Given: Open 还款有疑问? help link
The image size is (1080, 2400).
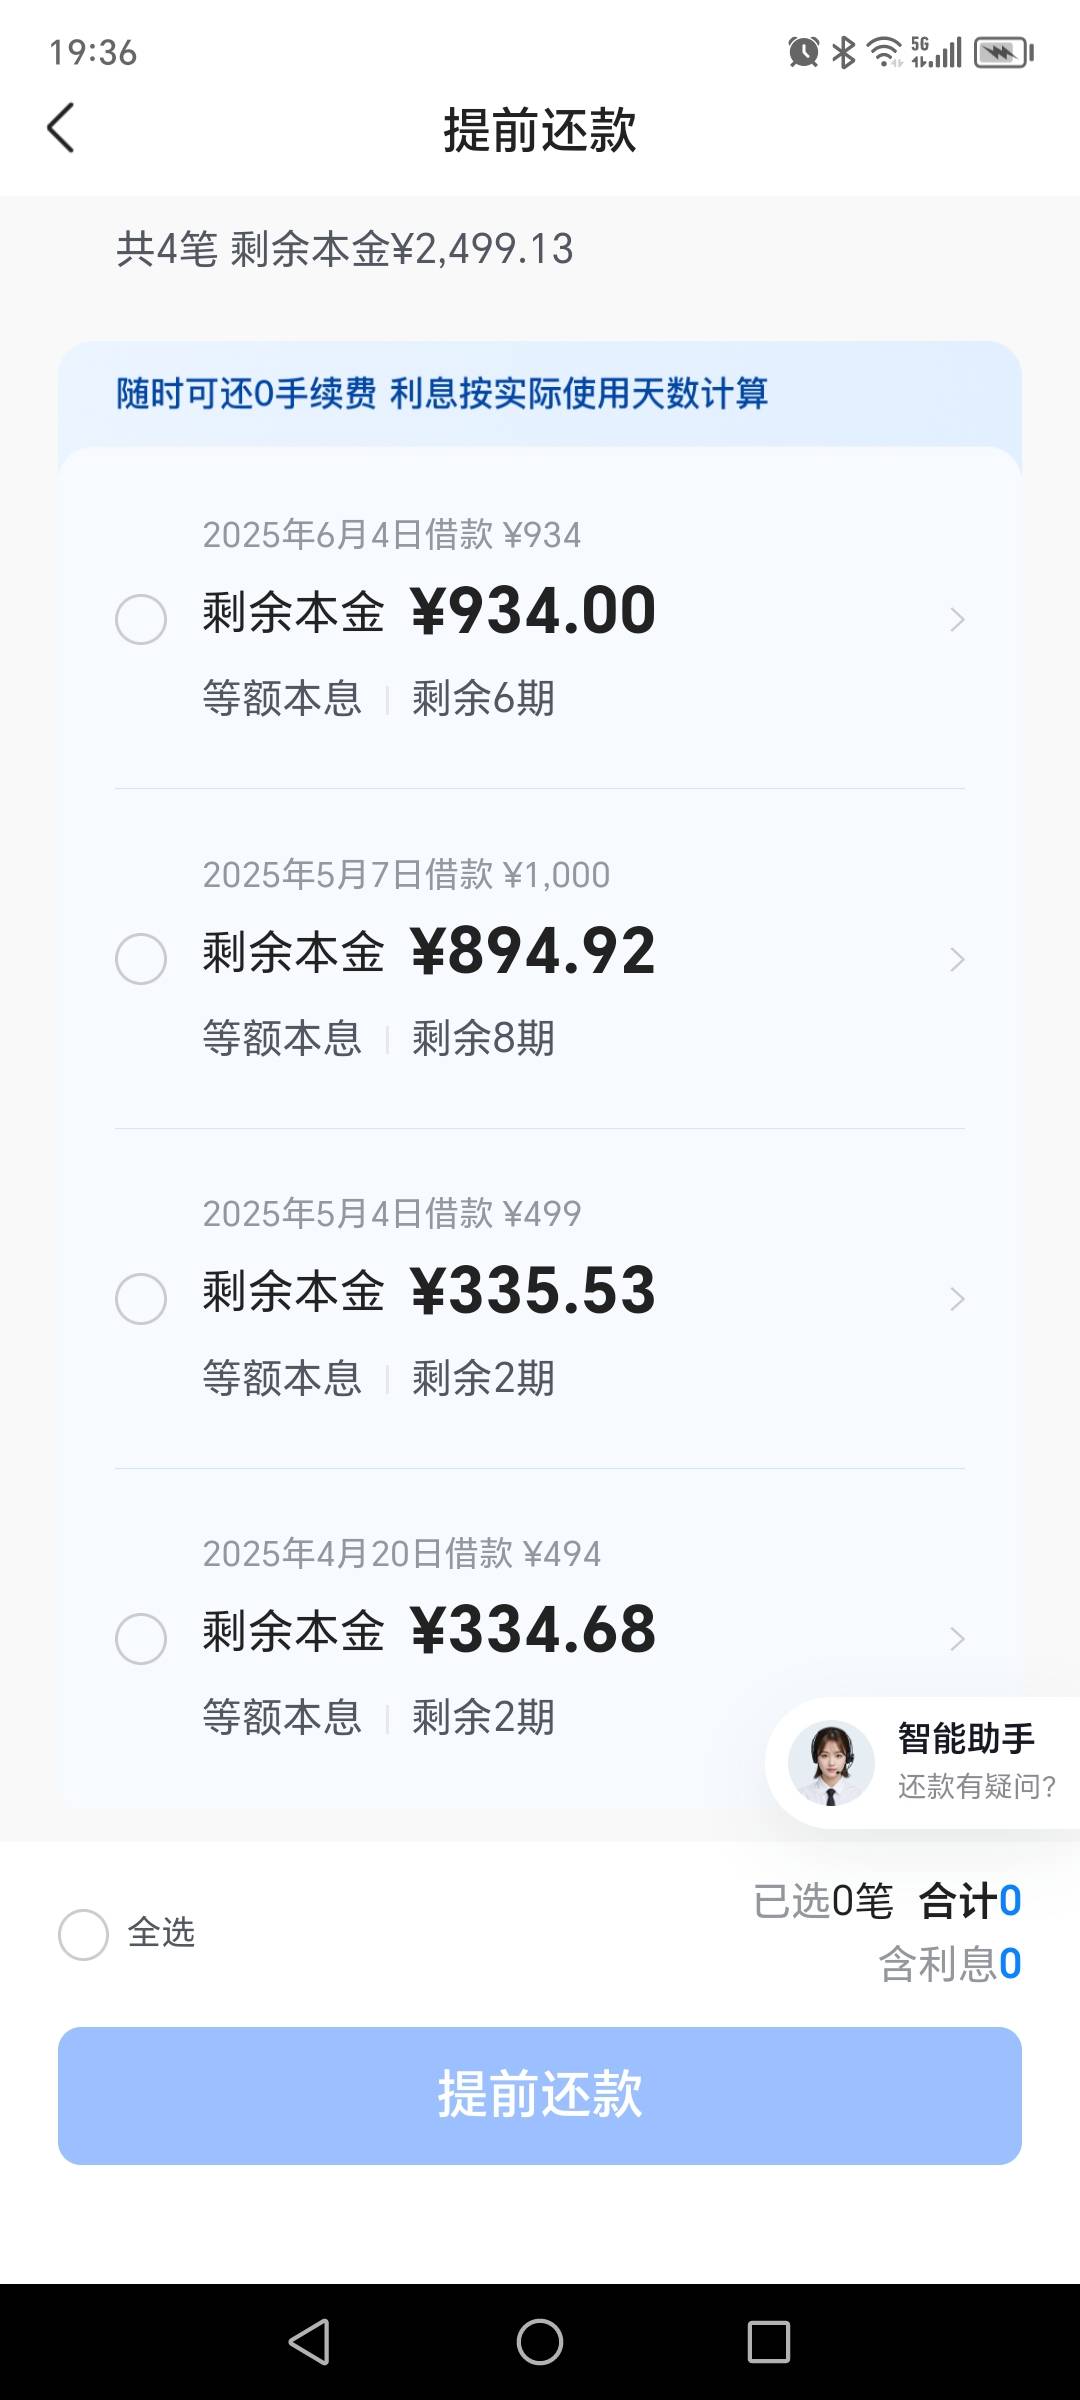Looking at the screenshot, I should click(976, 1786).
